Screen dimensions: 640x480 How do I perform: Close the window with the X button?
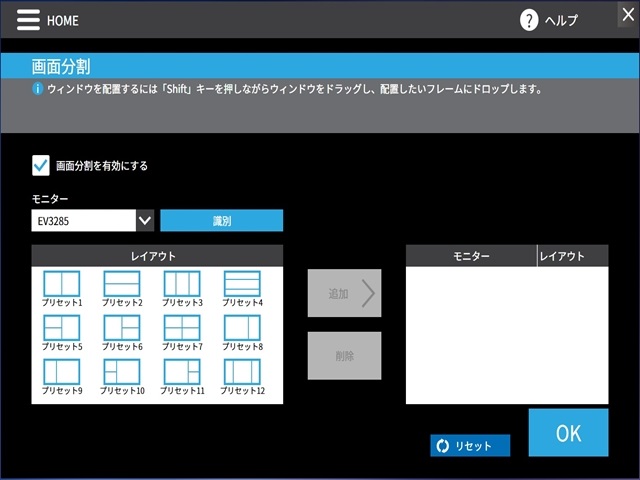point(628,15)
